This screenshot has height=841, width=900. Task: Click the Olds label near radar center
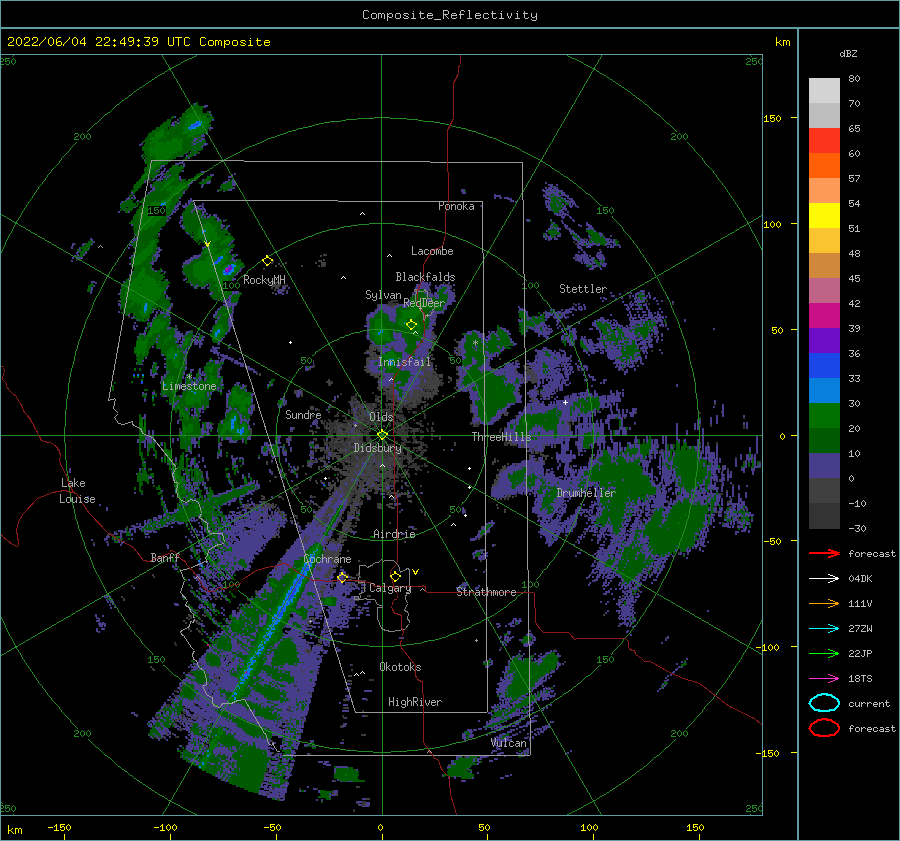pos(381,417)
